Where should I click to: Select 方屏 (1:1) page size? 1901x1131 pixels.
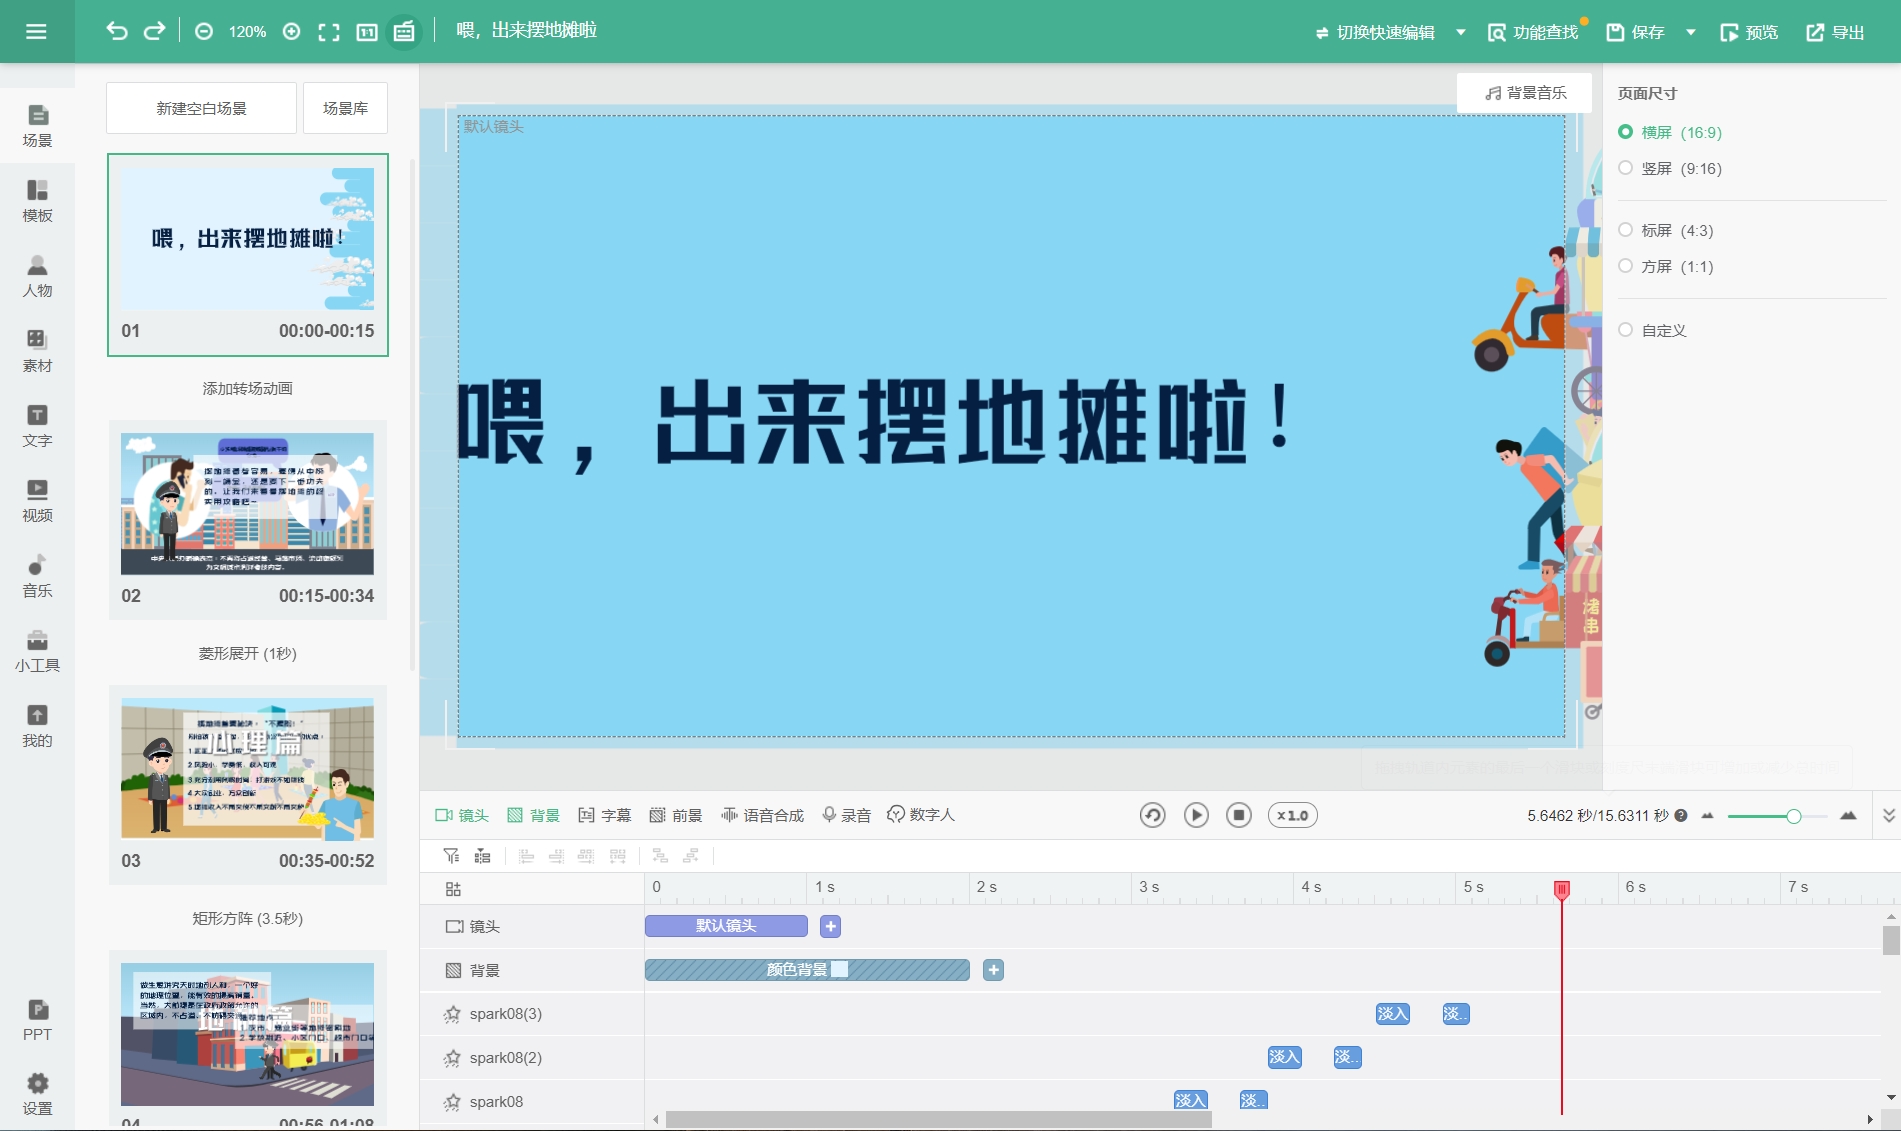click(1666, 266)
